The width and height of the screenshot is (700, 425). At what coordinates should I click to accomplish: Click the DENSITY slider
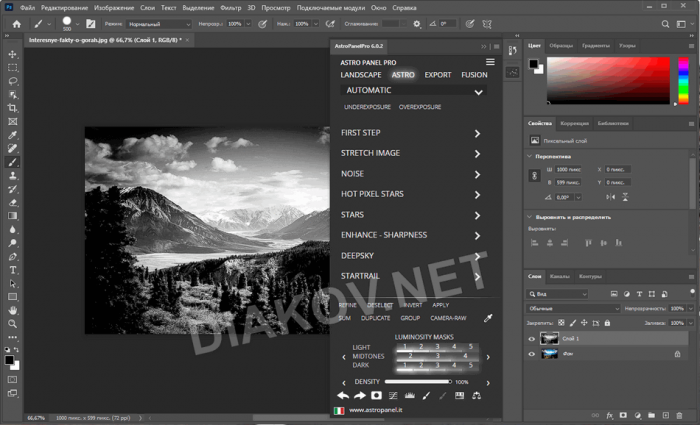(418, 381)
